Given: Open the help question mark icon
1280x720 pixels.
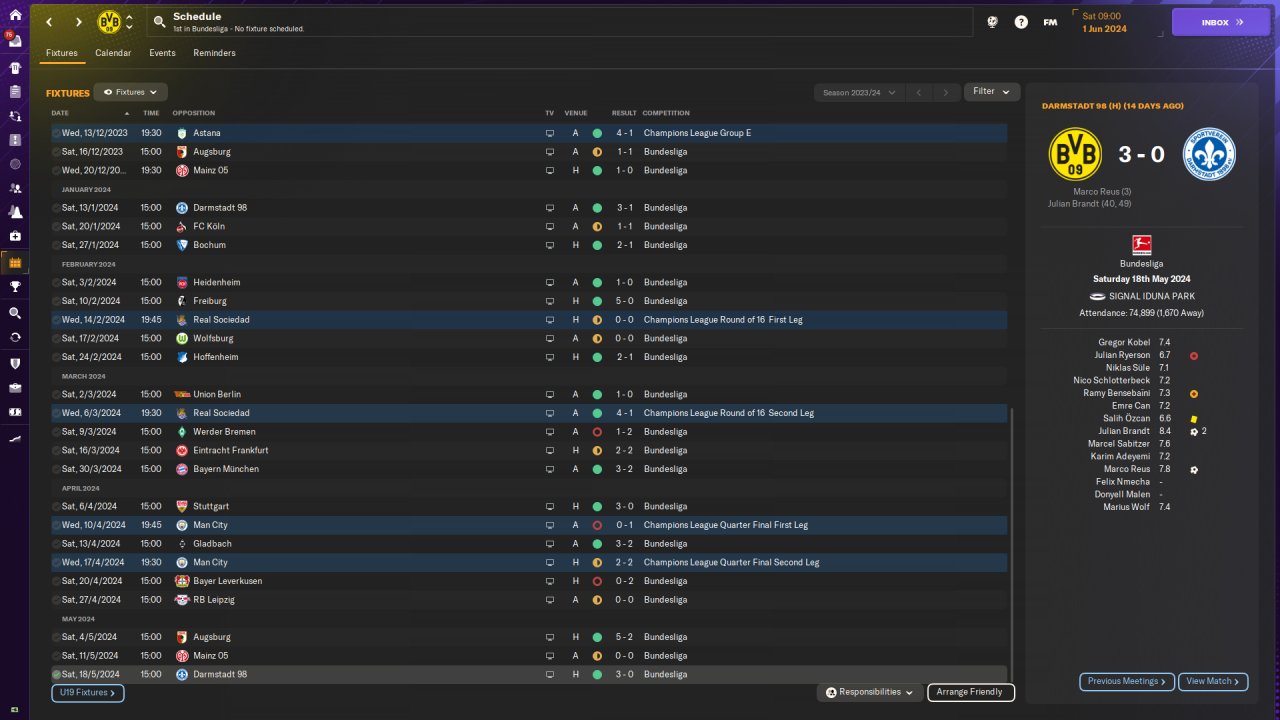Looking at the screenshot, I should [1021, 22].
